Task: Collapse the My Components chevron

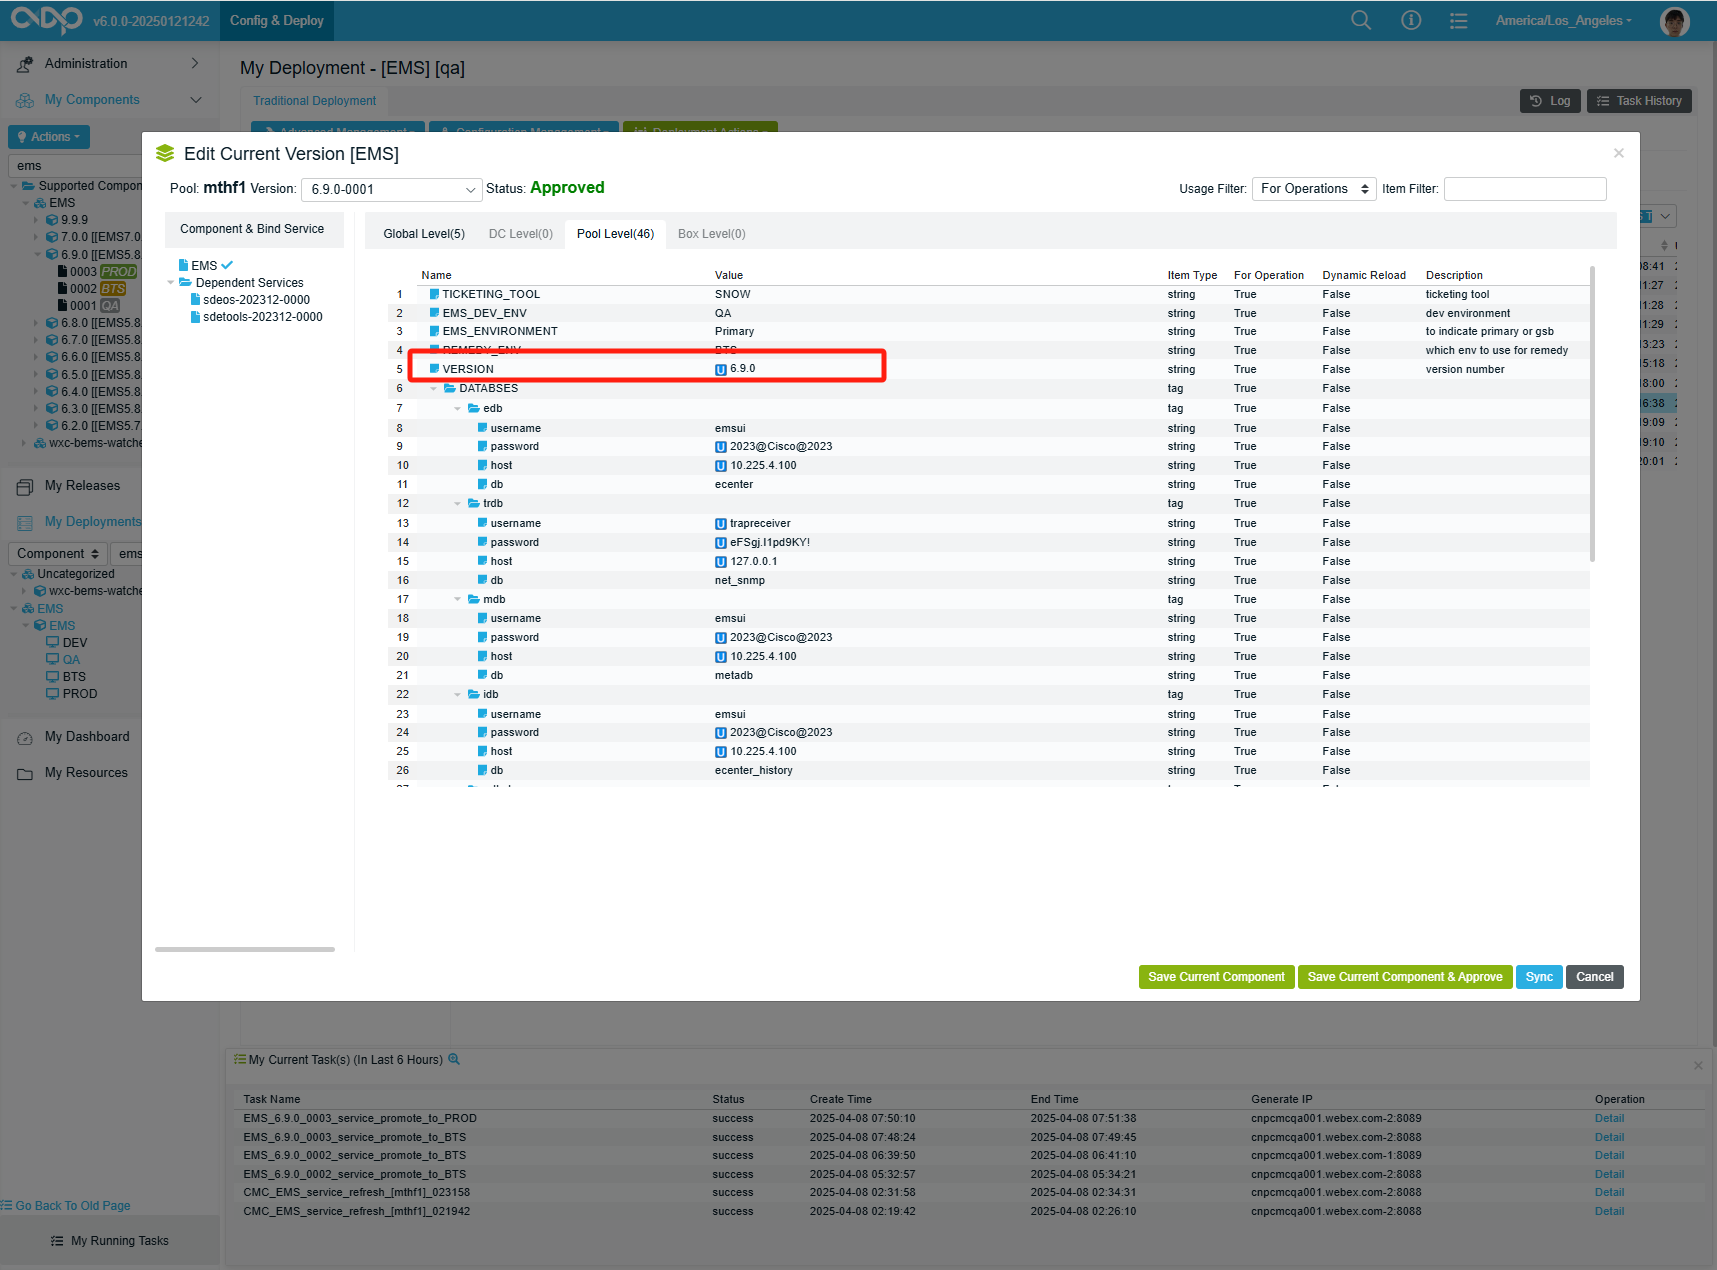Action: coord(196,100)
